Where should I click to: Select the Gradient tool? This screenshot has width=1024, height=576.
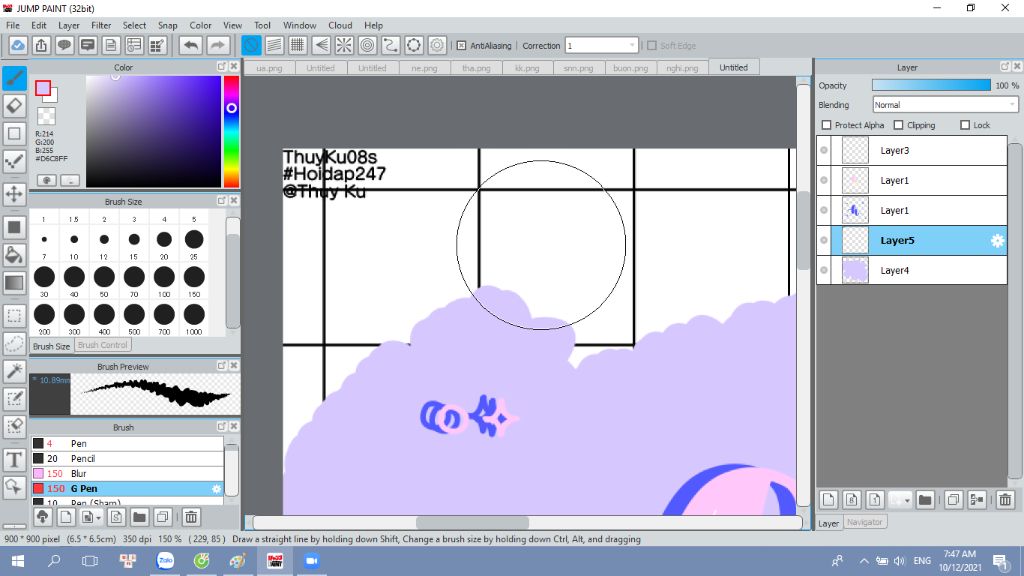(x=14, y=283)
